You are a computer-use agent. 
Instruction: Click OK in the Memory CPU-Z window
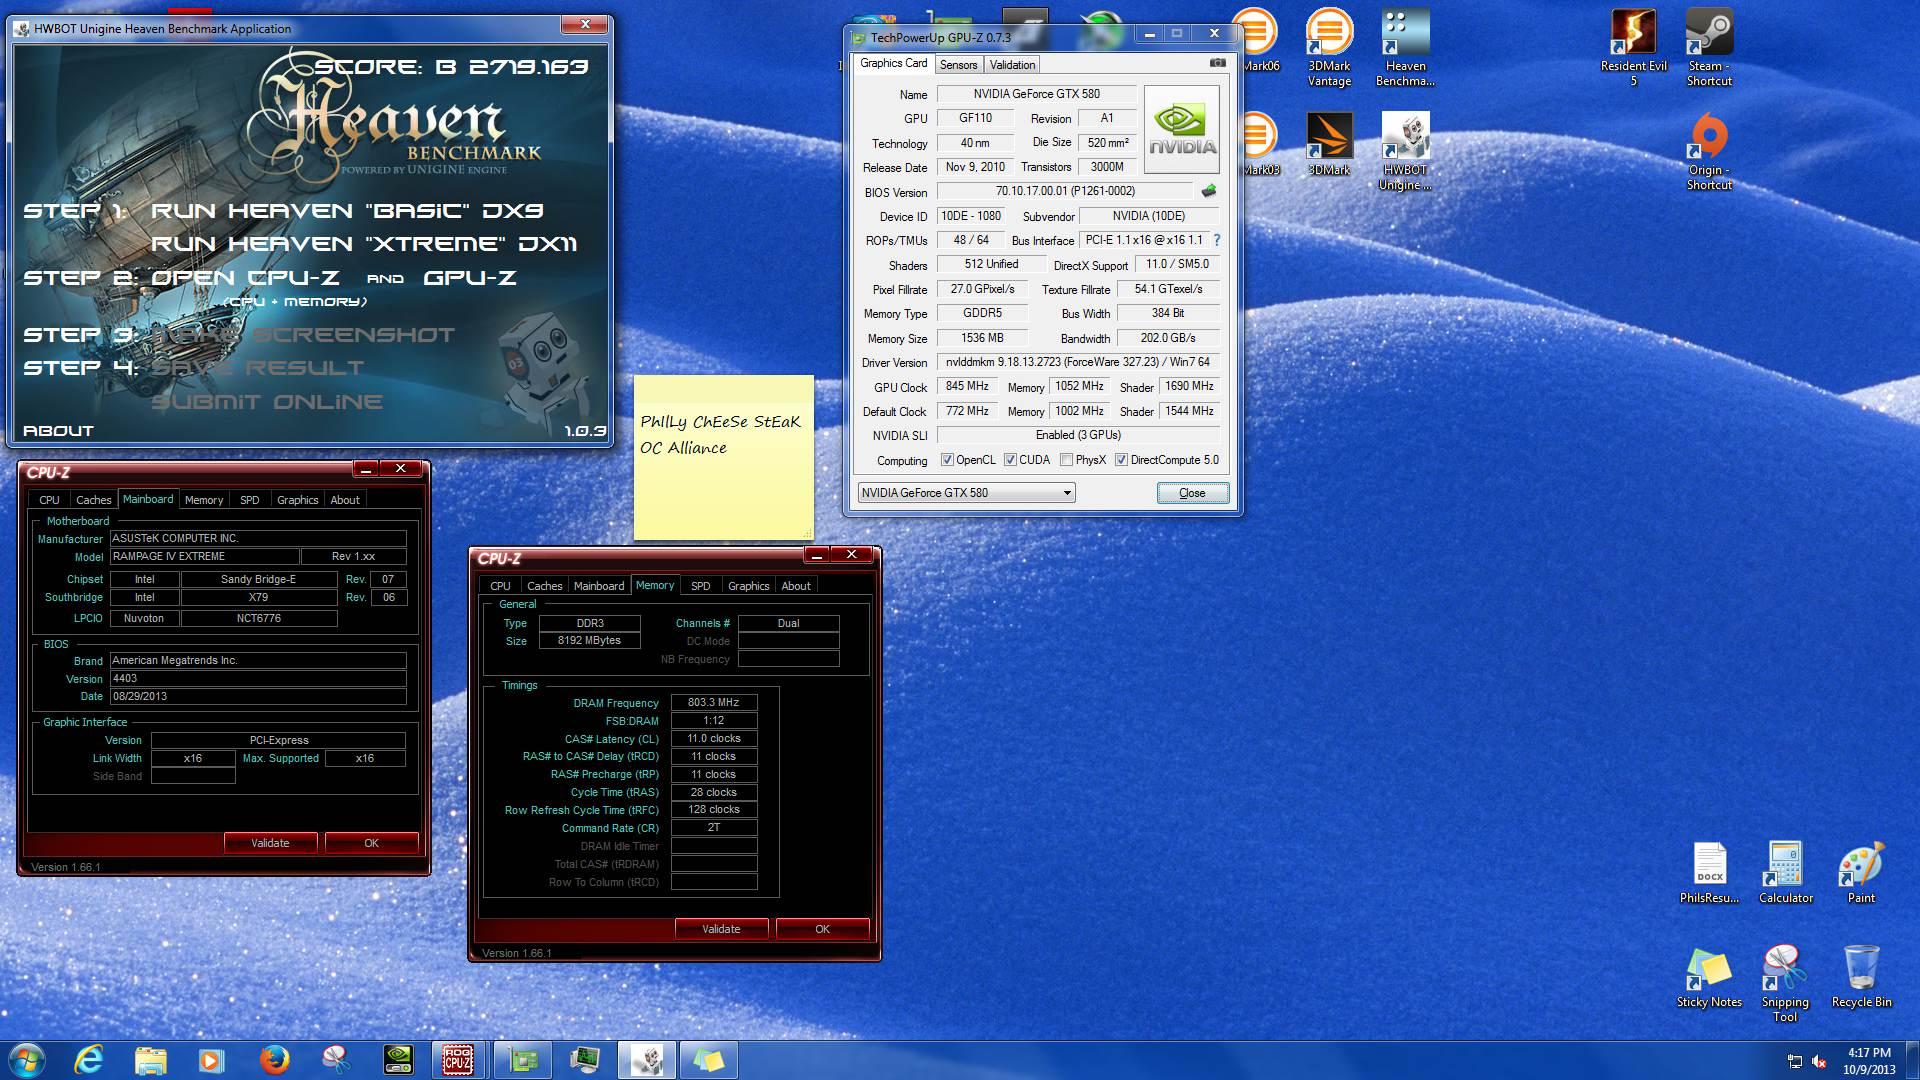[822, 929]
